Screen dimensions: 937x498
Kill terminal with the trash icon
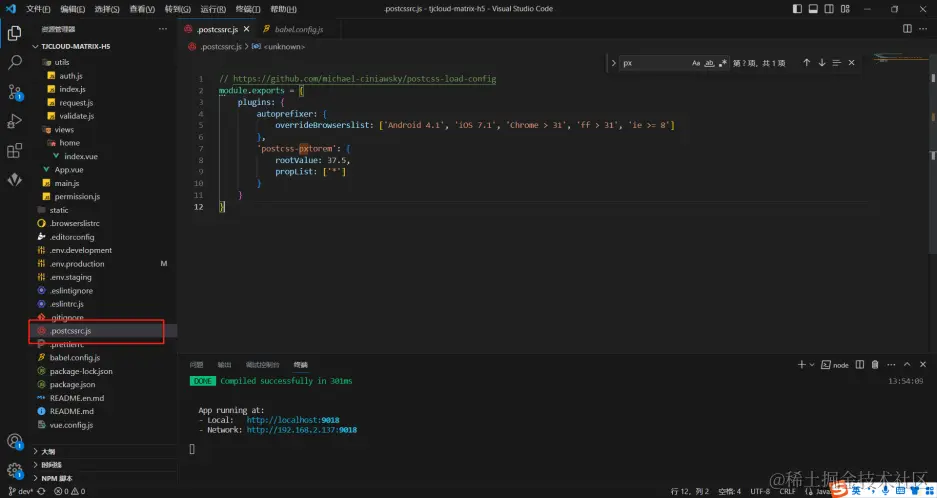[875, 365]
